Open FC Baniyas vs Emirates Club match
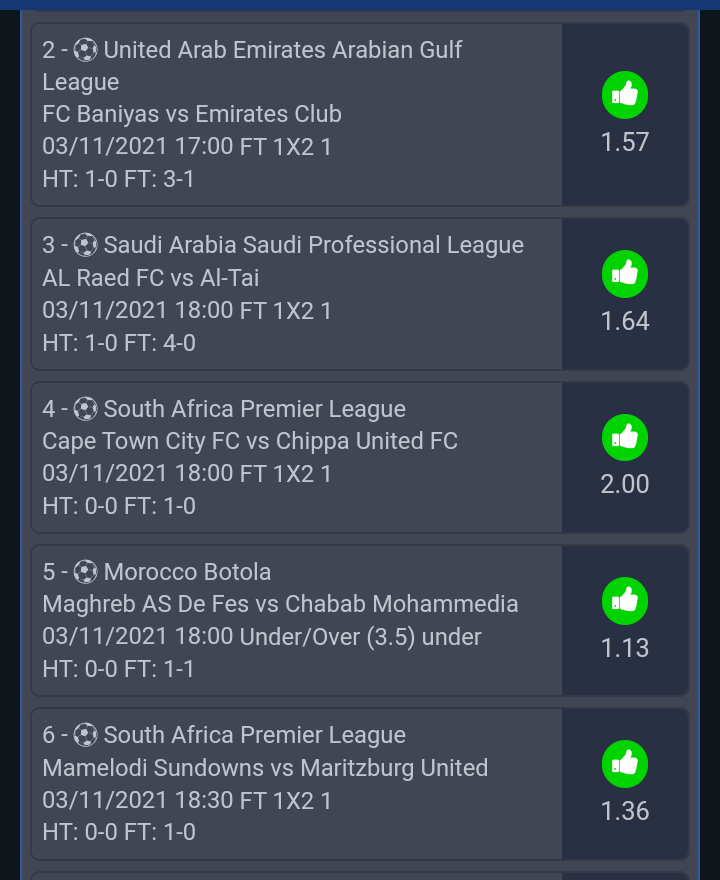The width and height of the screenshot is (720, 880). [x=192, y=114]
